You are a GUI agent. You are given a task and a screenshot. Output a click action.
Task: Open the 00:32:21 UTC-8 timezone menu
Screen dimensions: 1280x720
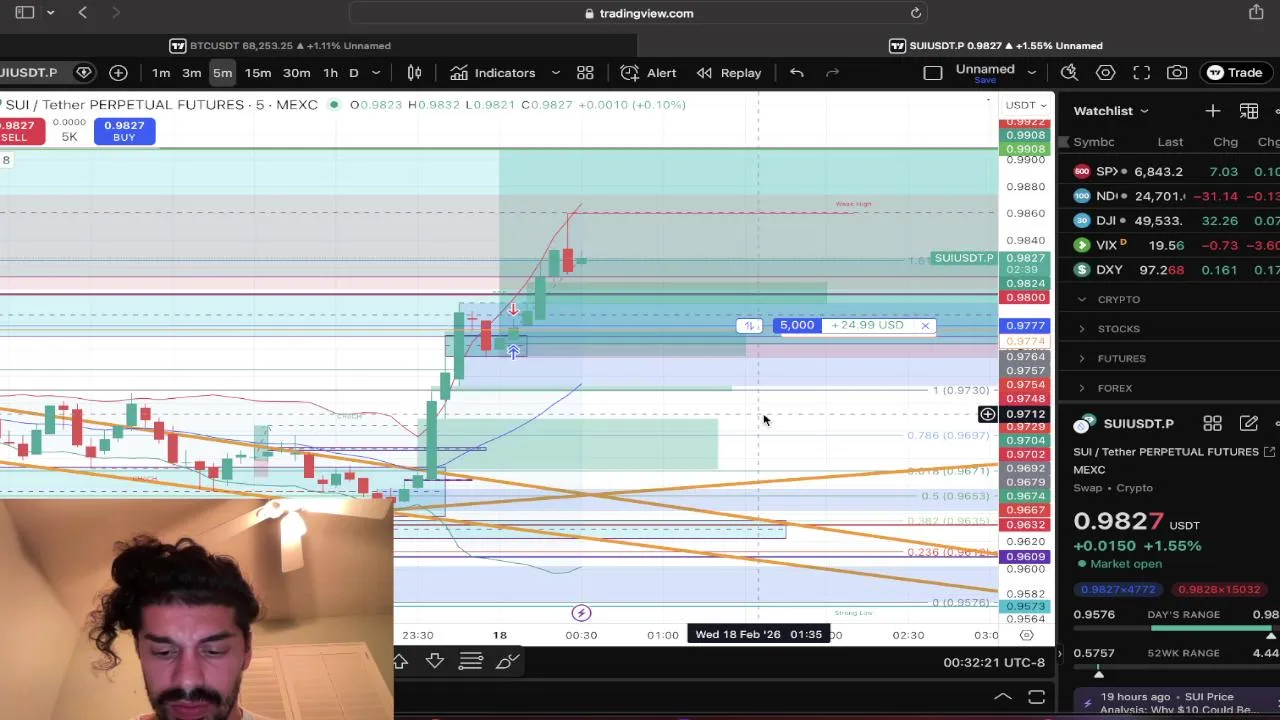(994, 662)
